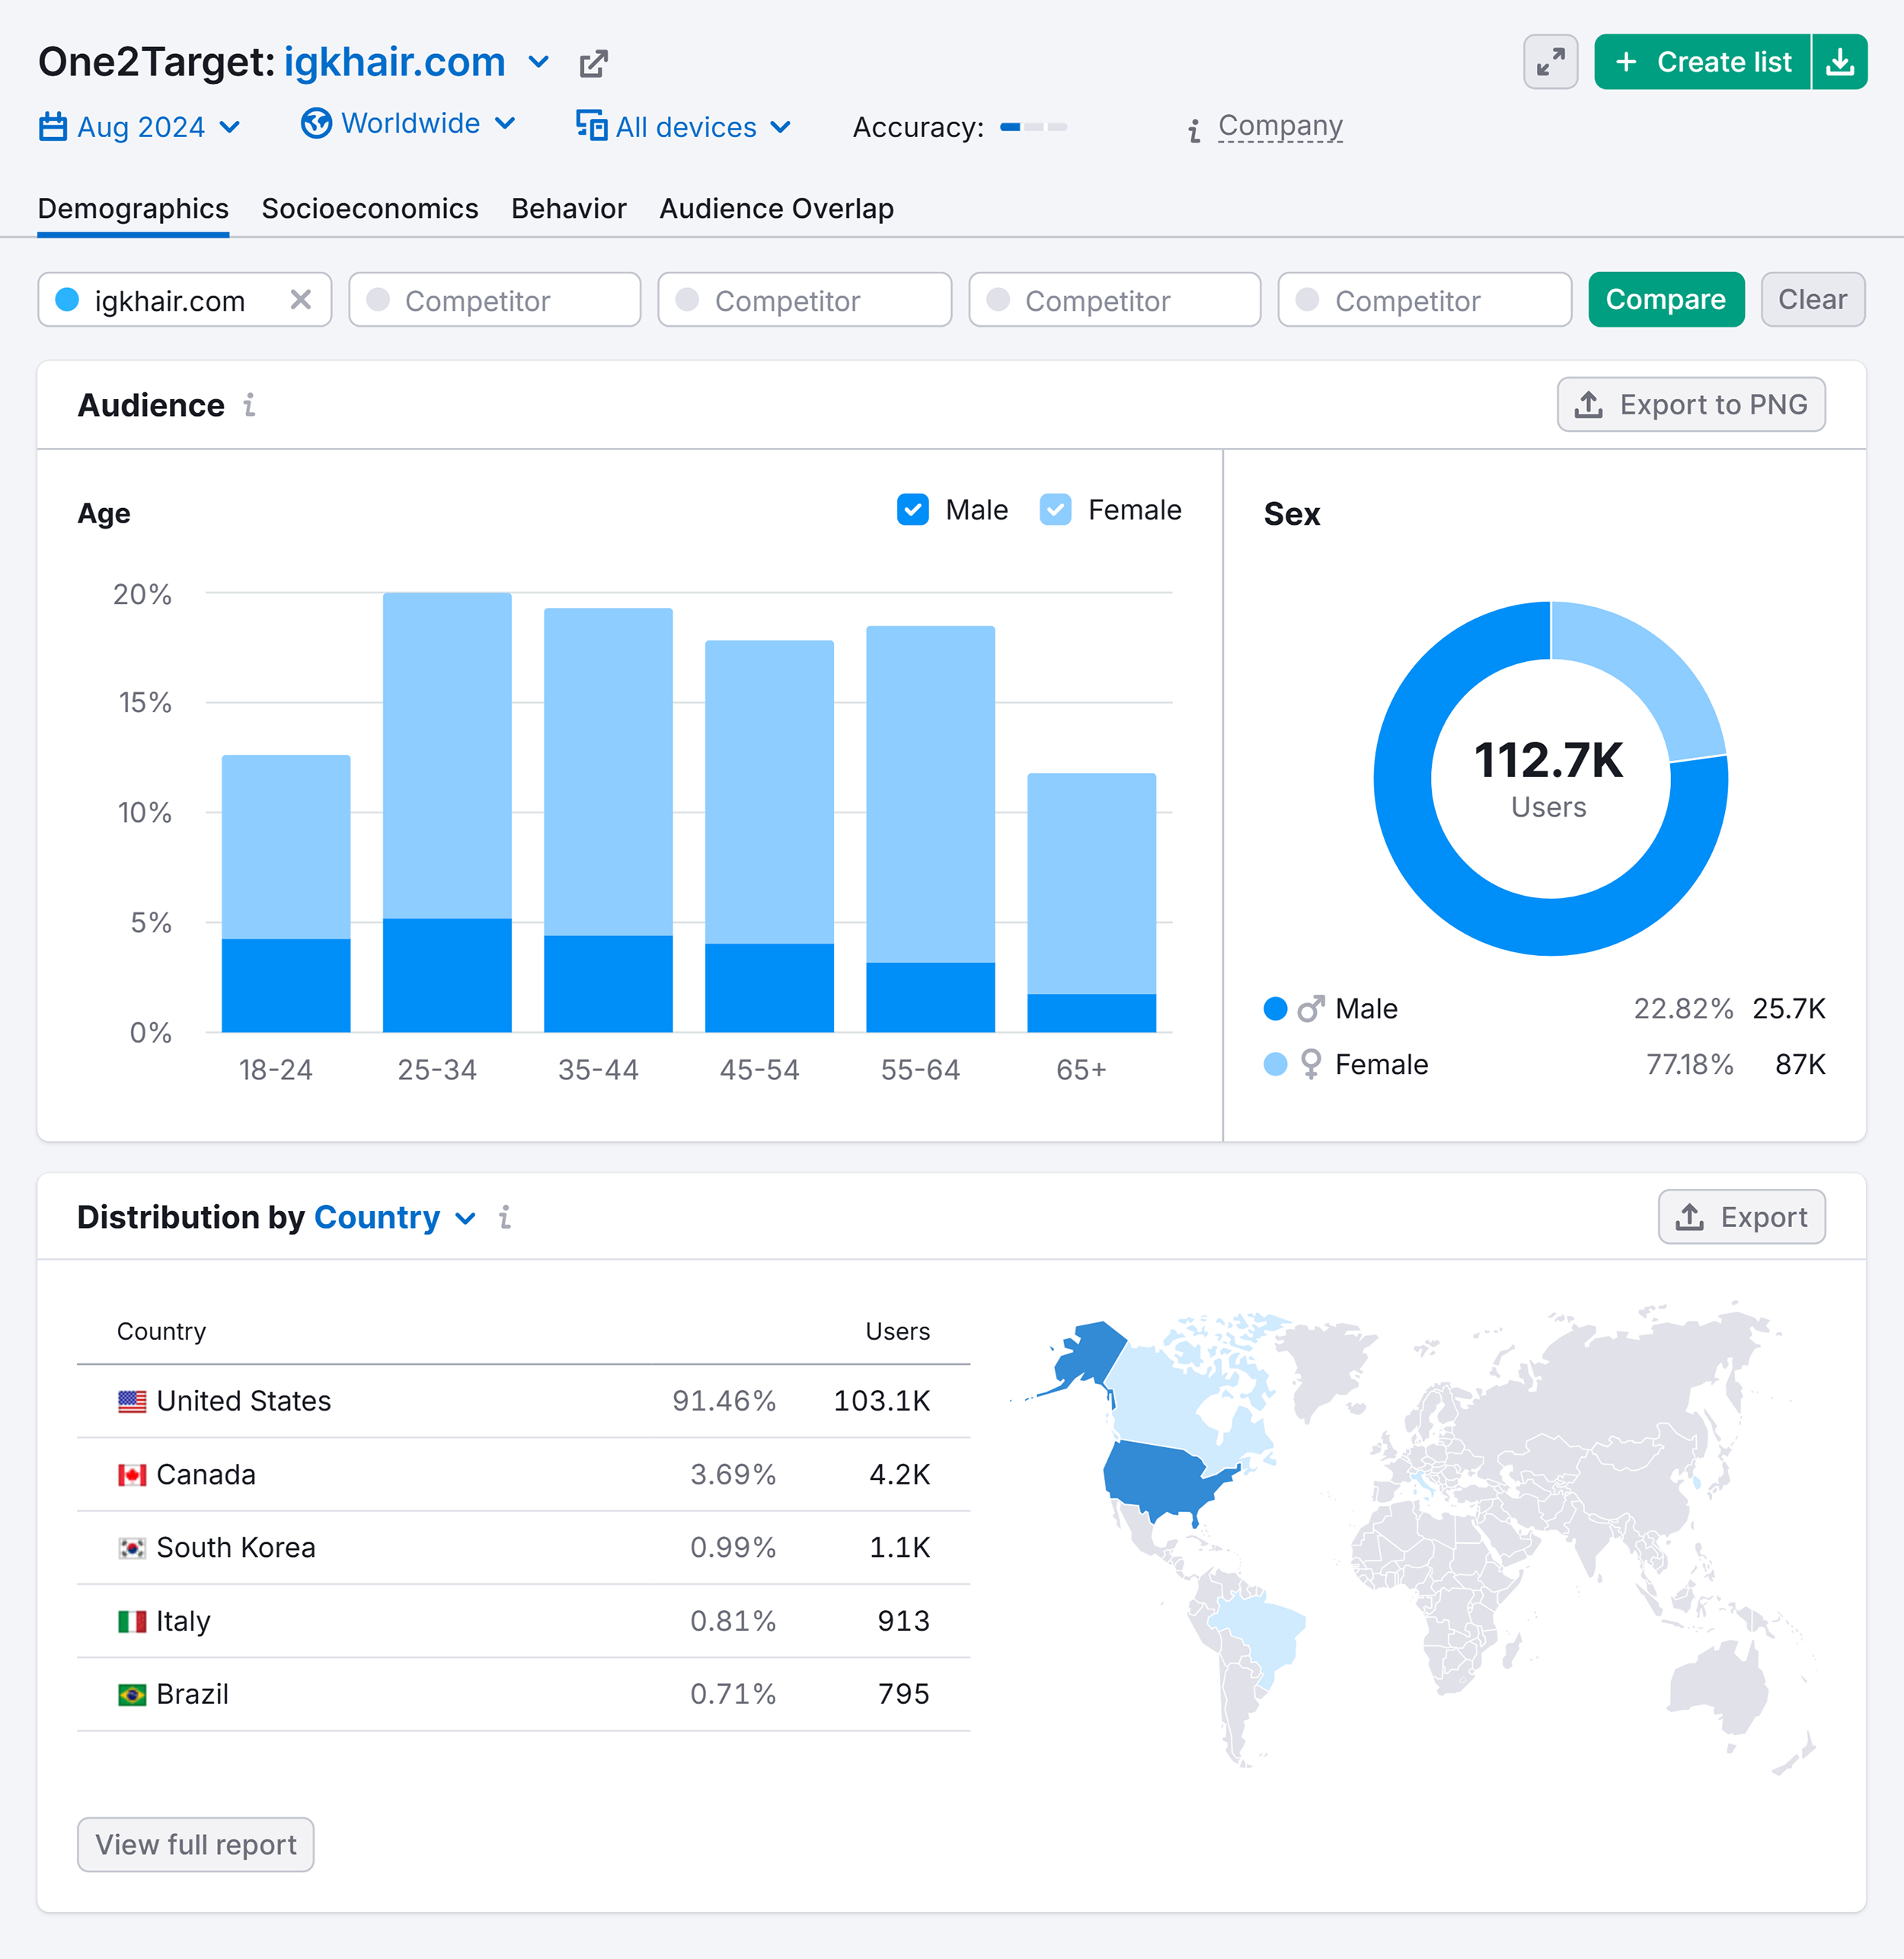Remove igkhair.com filter using the X icon

point(302,299)
